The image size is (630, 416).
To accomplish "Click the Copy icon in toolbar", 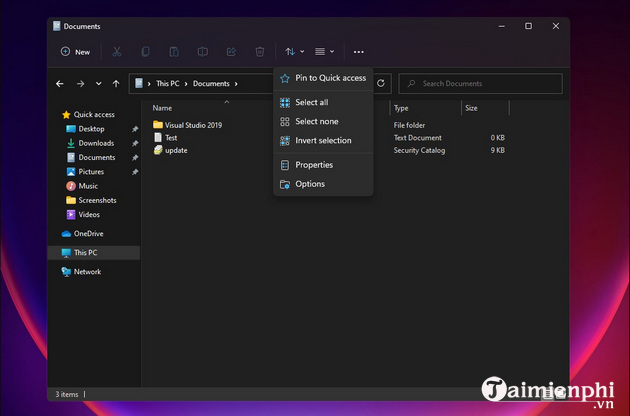I will (145, 51).
